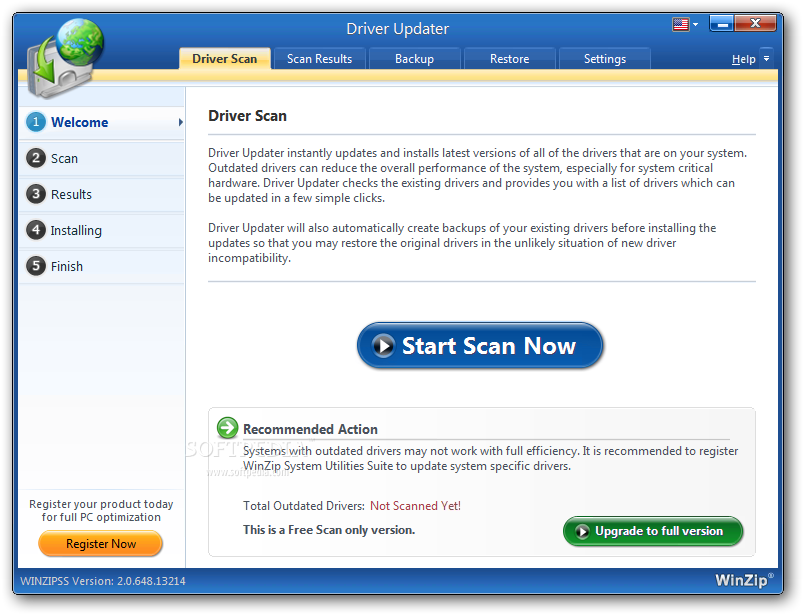Open the Help menu
The height and width of the screenshot is (615, 804).
point(743,59)
